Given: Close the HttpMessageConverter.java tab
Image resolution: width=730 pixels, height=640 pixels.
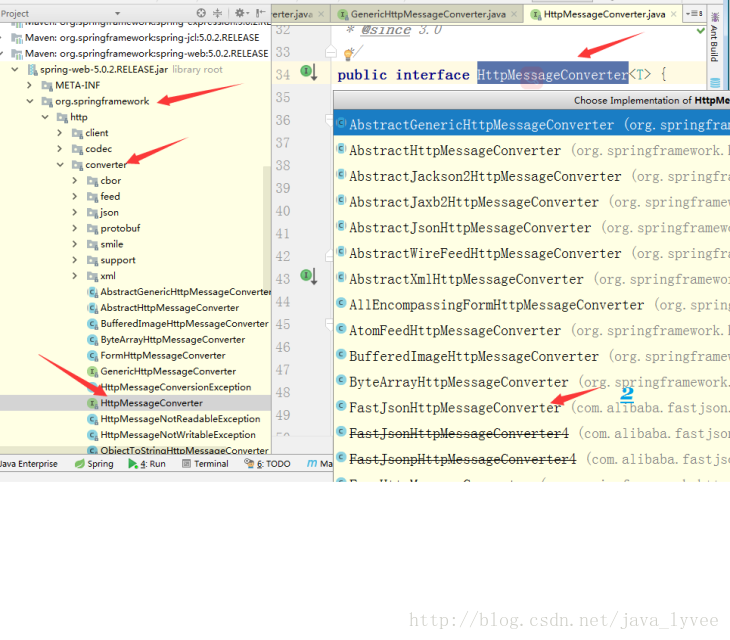Looking at the screenshot, I should pyautogui.click(x=674, y=14).
